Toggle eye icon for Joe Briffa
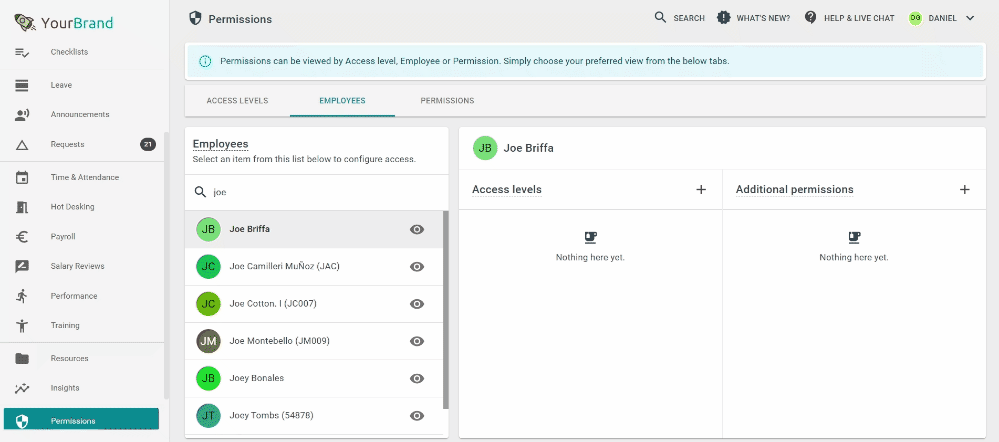 [x=417, y=229]
